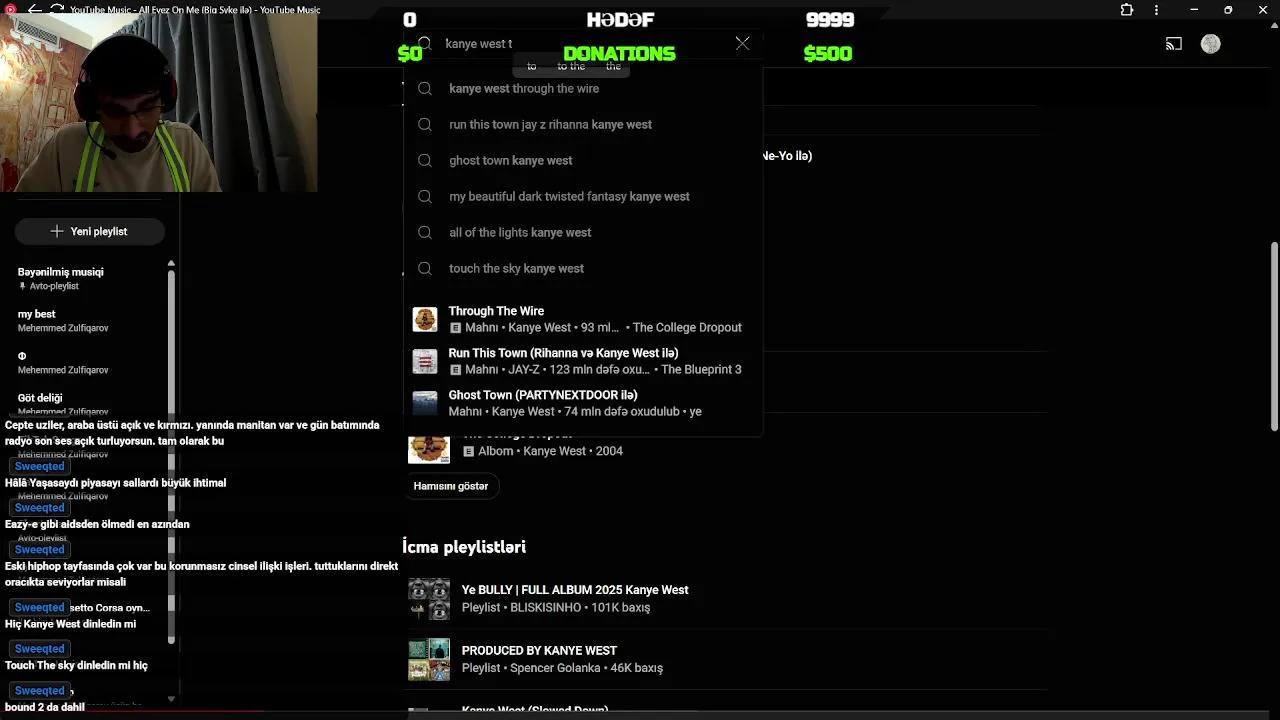Viewport: 1280px width, 720px height.
Task: Click chat message 'Hiç Kanye West dinledin mi'
Action: pyautogui.click(x=70, y=624)
